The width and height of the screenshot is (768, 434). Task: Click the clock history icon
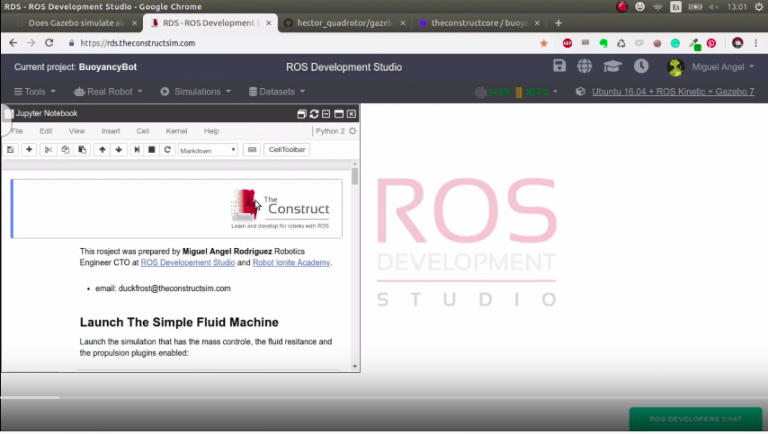pos(641,66)
